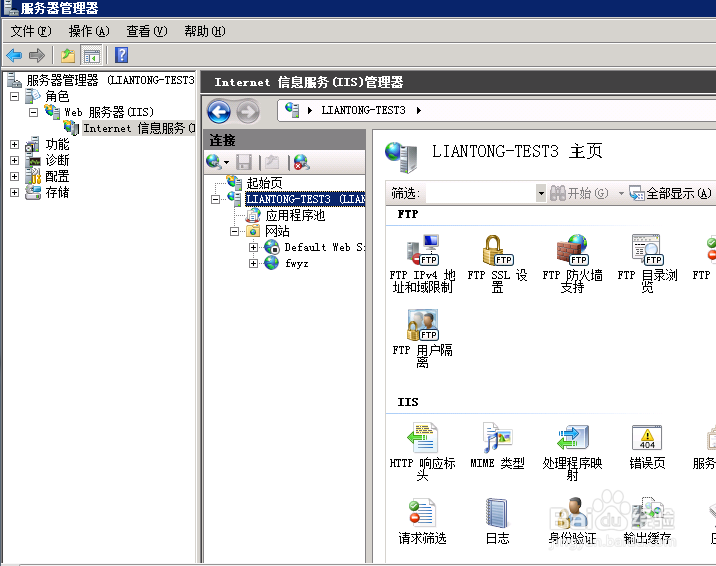
Task: Open 处理程序映射 feature
Action: click(572, 451)
